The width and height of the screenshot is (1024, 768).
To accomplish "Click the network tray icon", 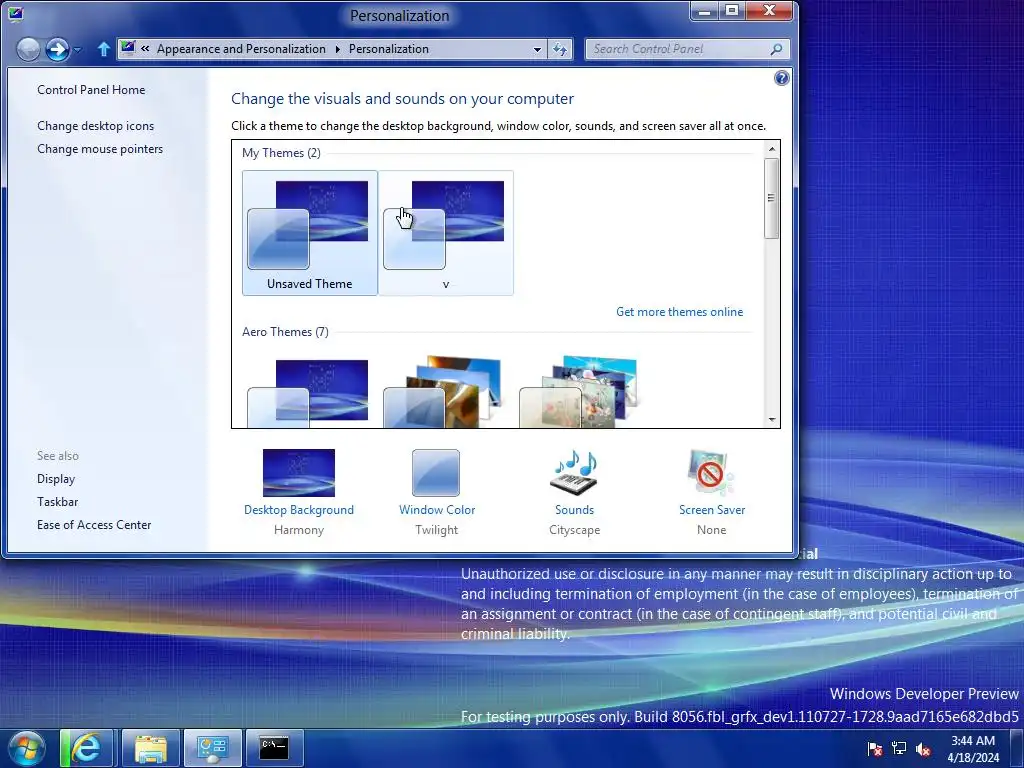I will 899,749.
